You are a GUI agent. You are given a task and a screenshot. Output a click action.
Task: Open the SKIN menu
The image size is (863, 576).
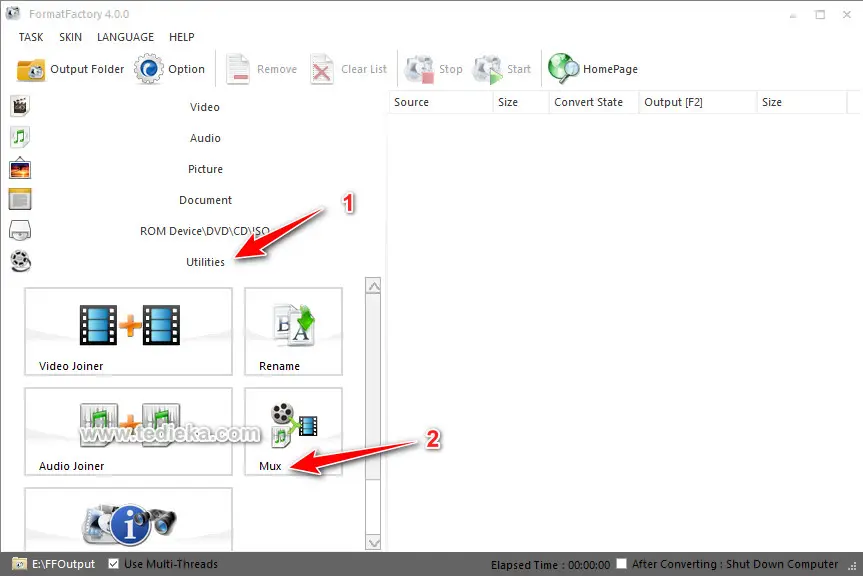coord(70,37)
